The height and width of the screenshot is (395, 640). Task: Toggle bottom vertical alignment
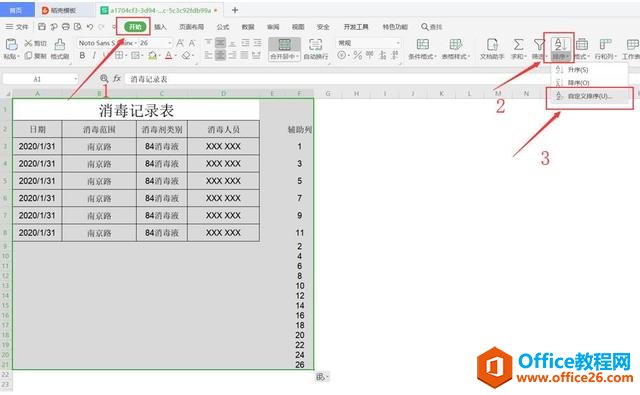(x=232, y=43)
